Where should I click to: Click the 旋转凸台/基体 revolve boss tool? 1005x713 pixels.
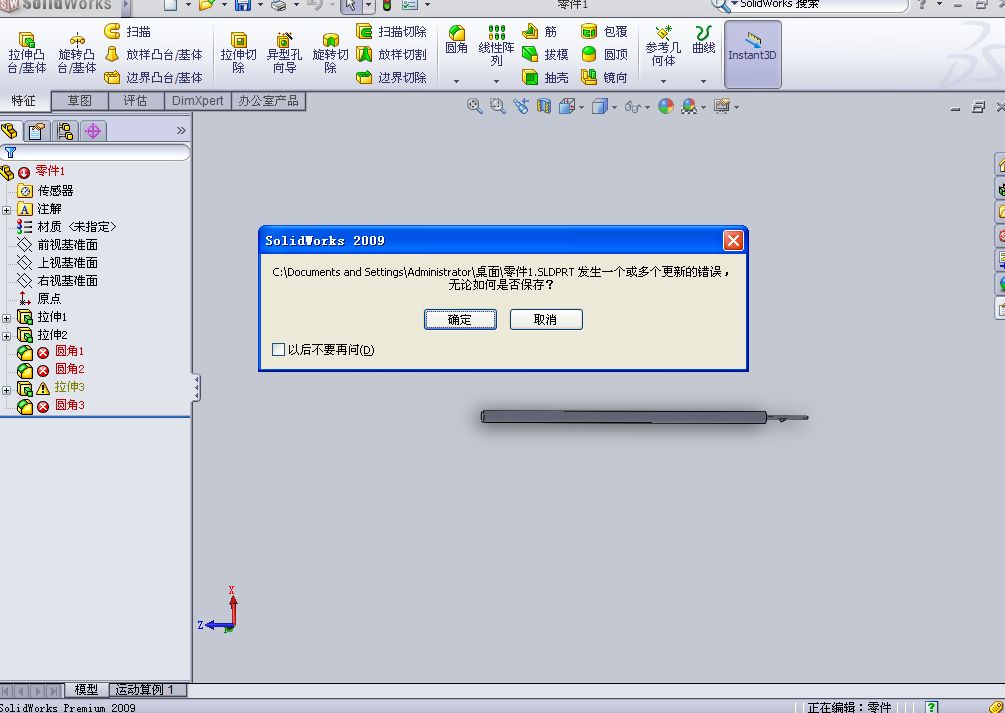[x=76, y=53]
